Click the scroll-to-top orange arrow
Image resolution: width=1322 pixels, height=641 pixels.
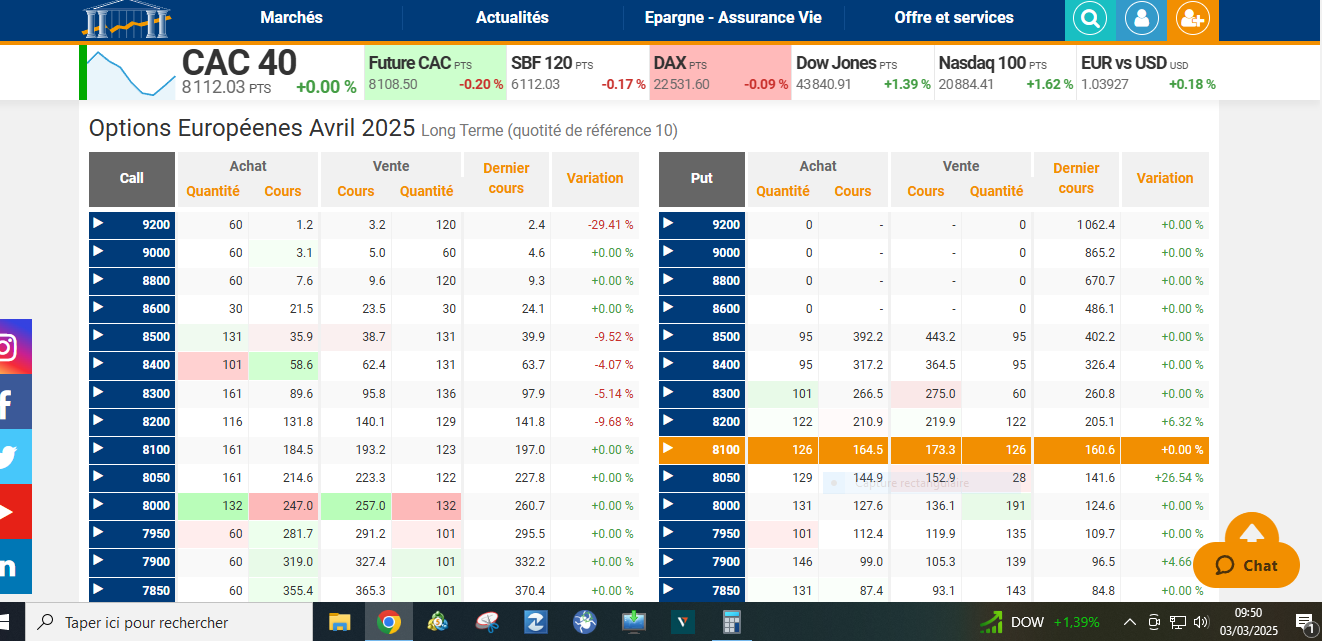pos(1251,530)
